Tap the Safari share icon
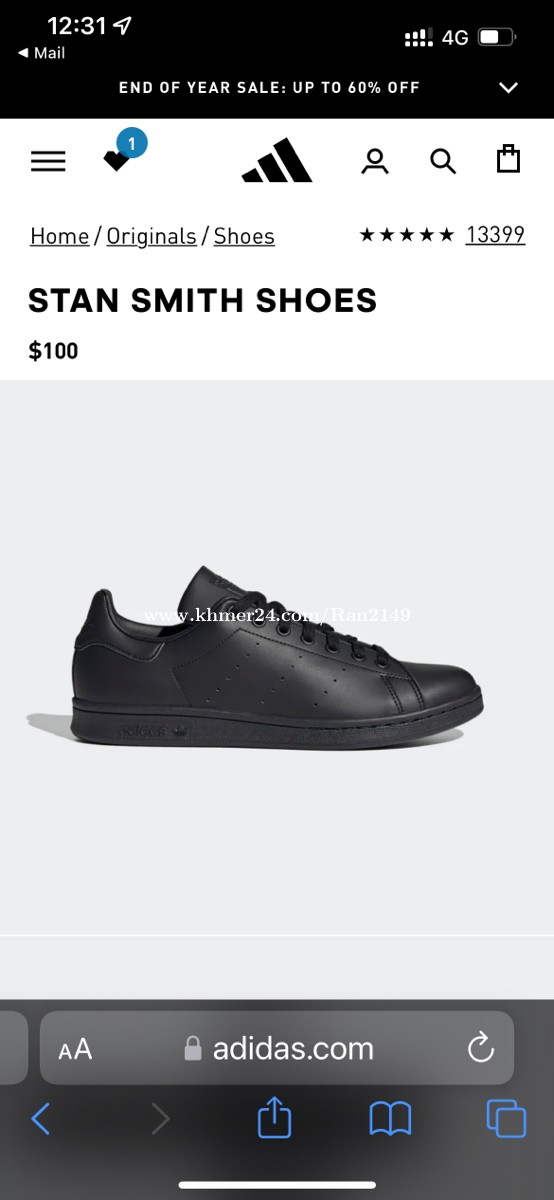The height and width of the screenshot is (1200, 554). 274,1118
